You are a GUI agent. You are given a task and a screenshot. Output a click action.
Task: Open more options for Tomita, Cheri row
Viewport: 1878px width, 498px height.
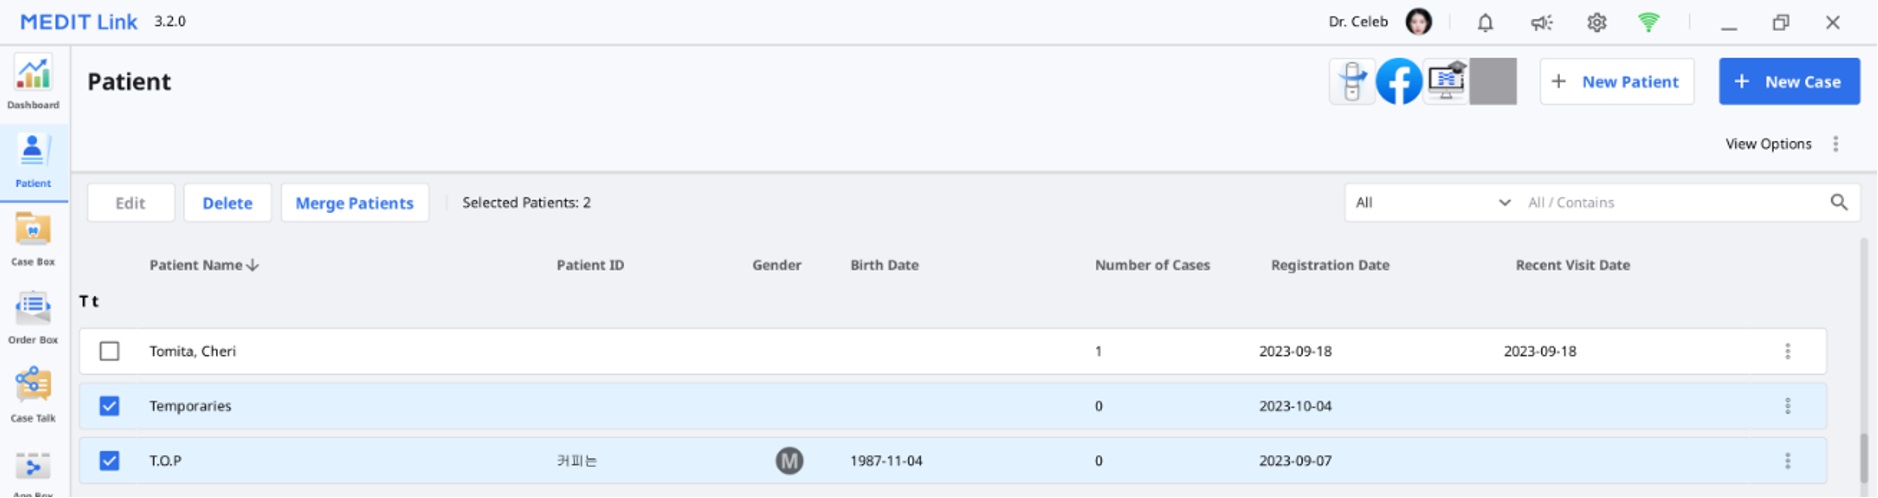(x=1788, y=351)
